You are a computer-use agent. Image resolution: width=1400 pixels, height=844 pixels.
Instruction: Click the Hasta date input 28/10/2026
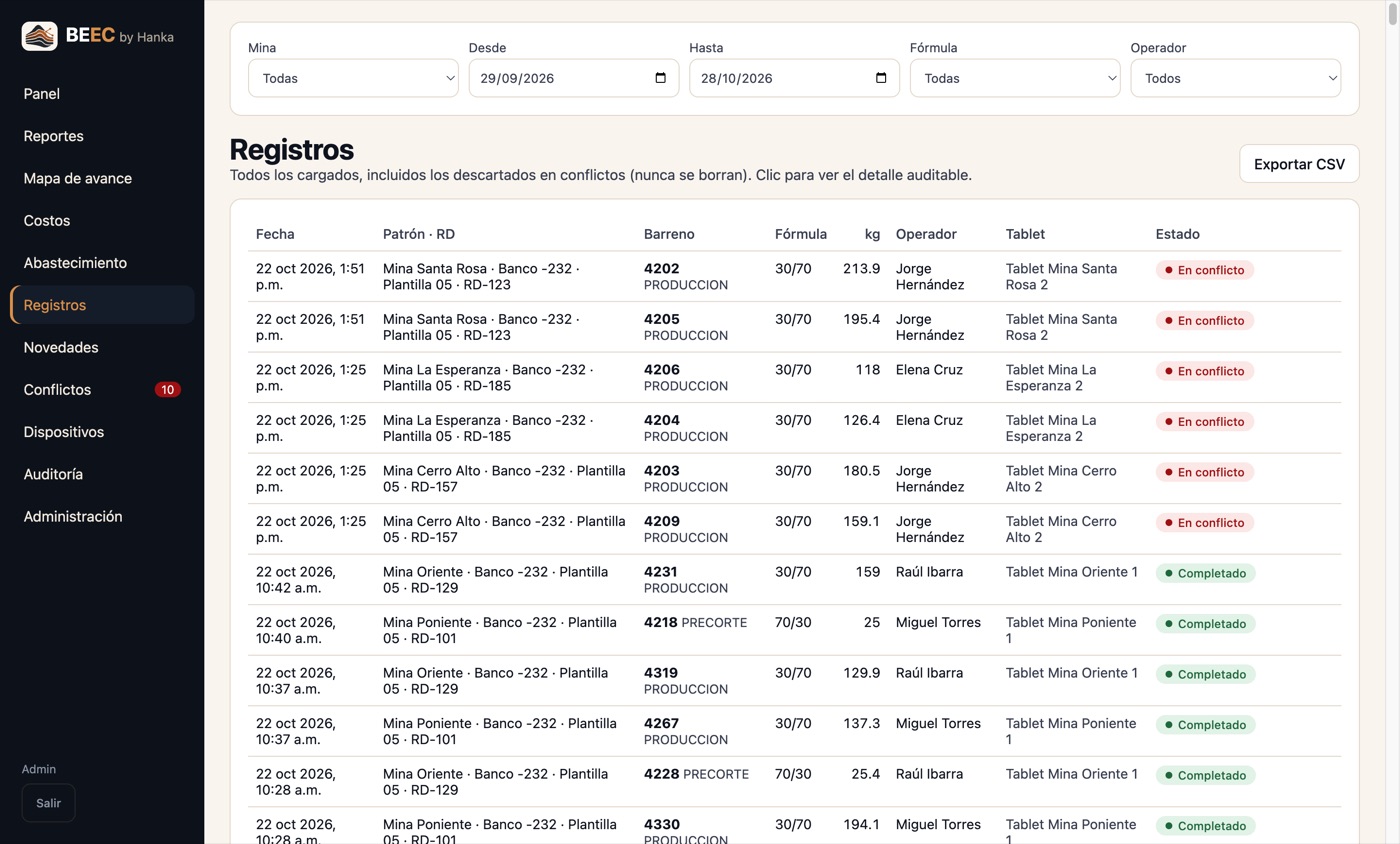point(794,78)
